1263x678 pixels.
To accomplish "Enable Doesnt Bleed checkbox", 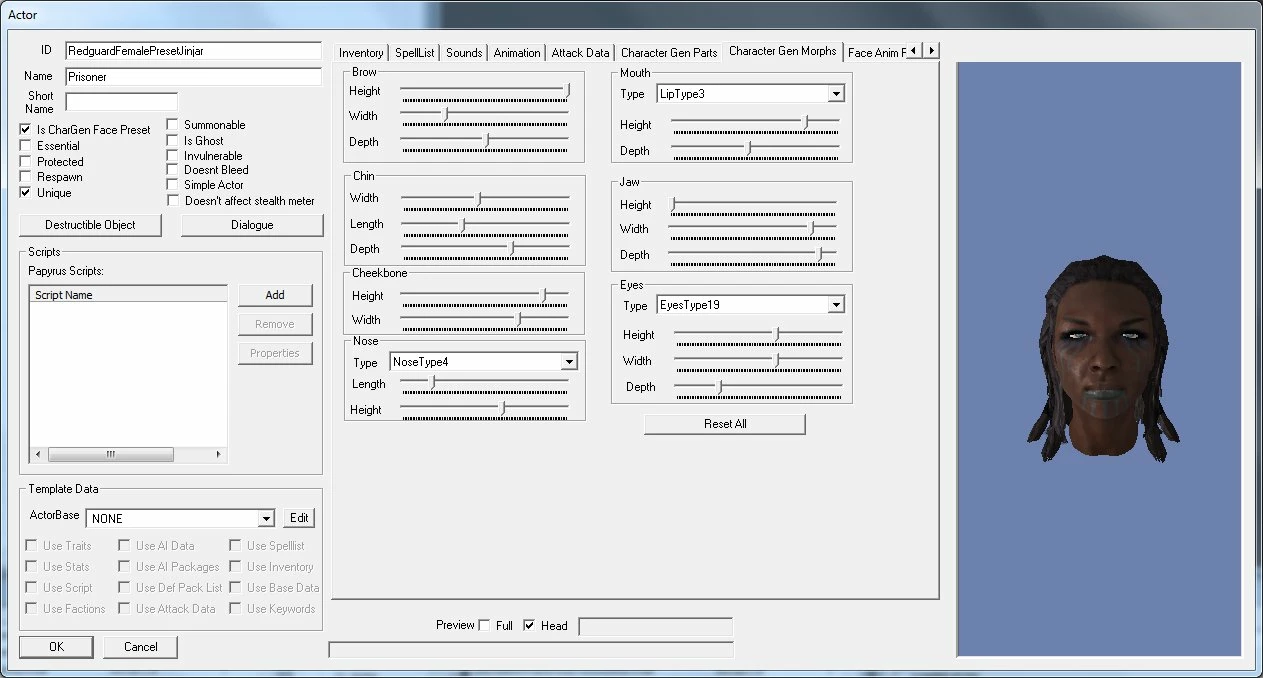I will [x=172, y=170].
